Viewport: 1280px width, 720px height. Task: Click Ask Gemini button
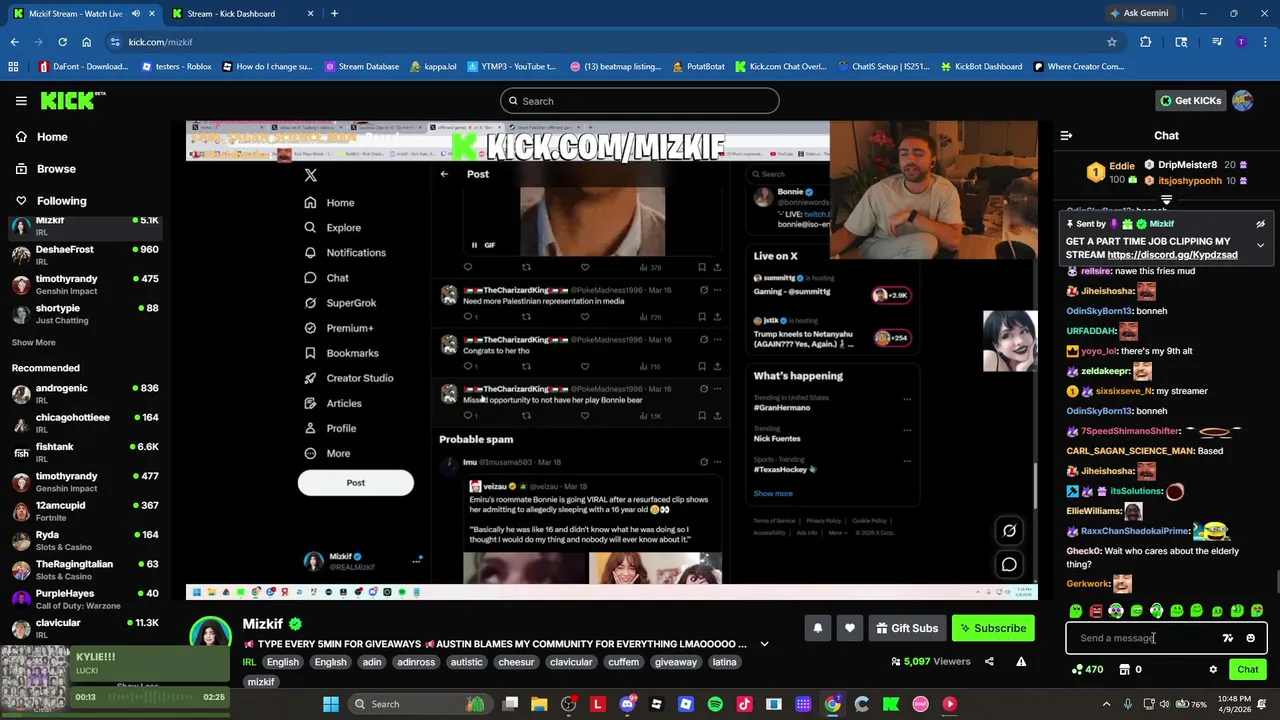tap(1138, 14)
